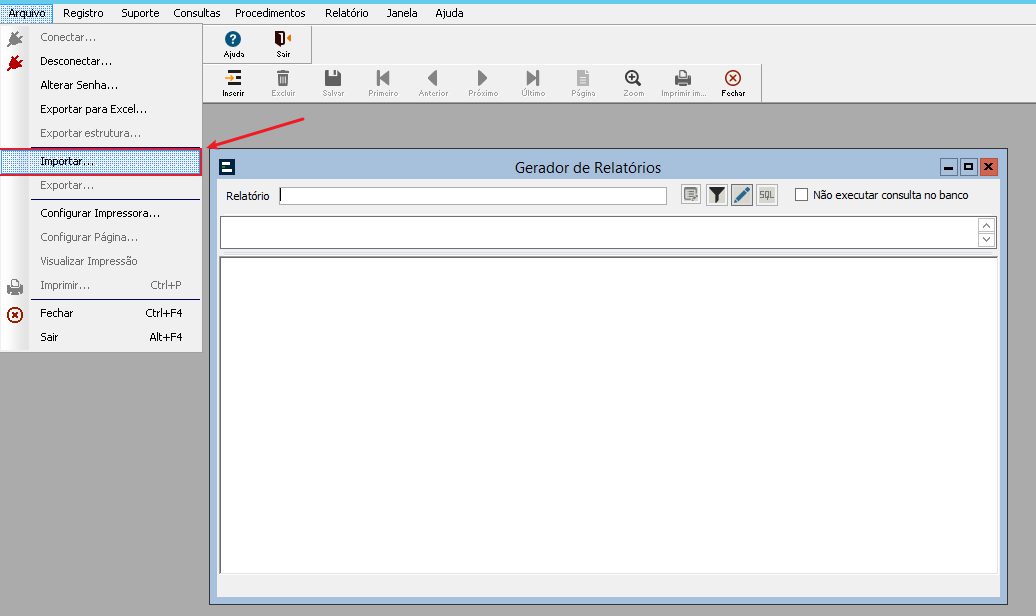Choose Sair Alt+F4 menu entry
The image size is (1036, 616).
click(101, 337)
